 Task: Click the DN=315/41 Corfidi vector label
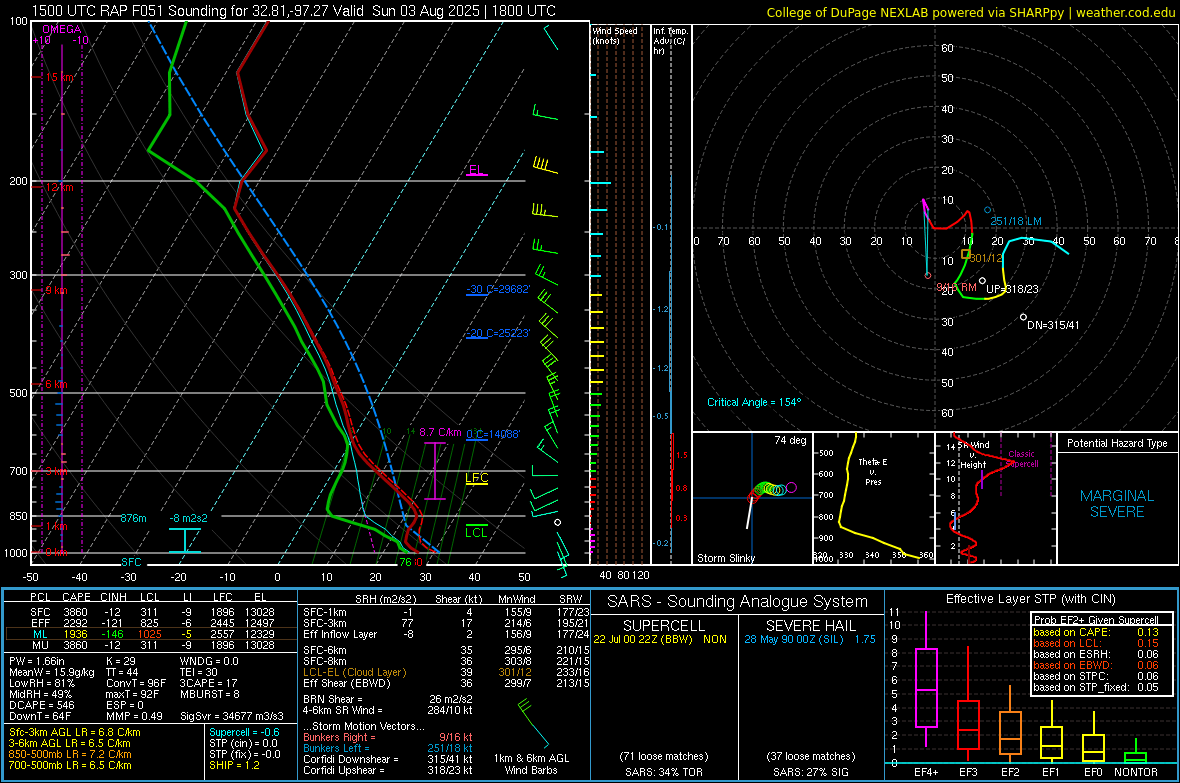(1053, 325)
